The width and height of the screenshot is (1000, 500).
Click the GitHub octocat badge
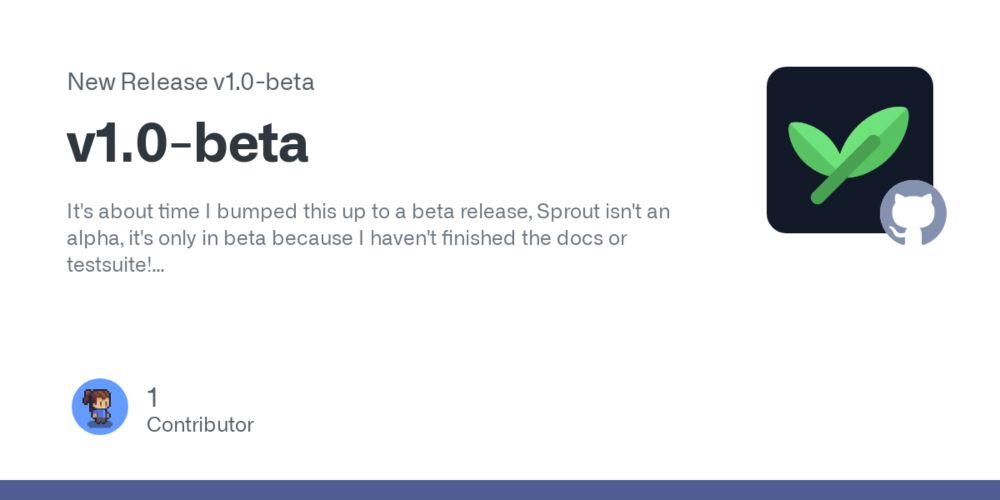913,213
